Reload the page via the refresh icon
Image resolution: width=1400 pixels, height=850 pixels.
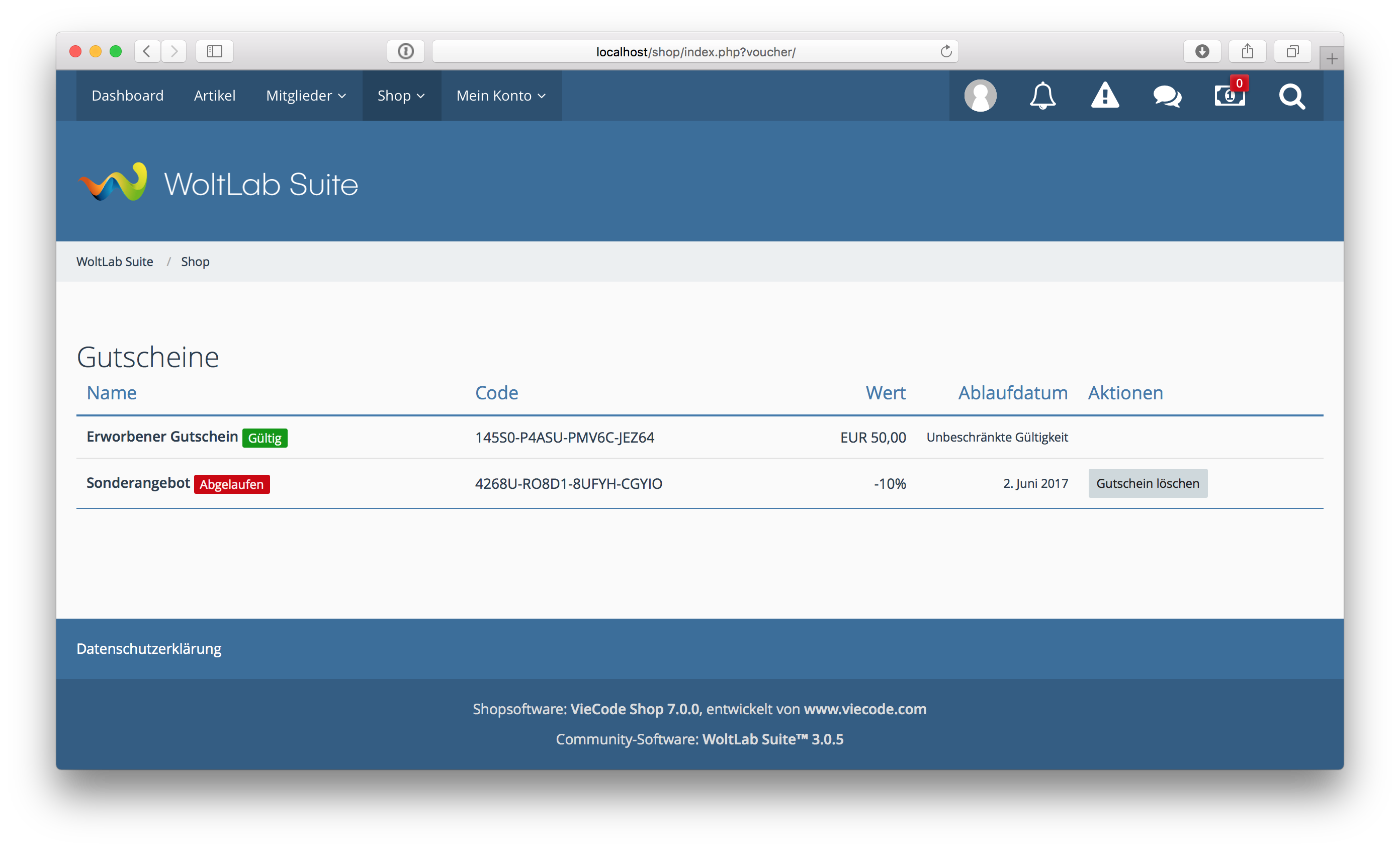coord(945,51)
